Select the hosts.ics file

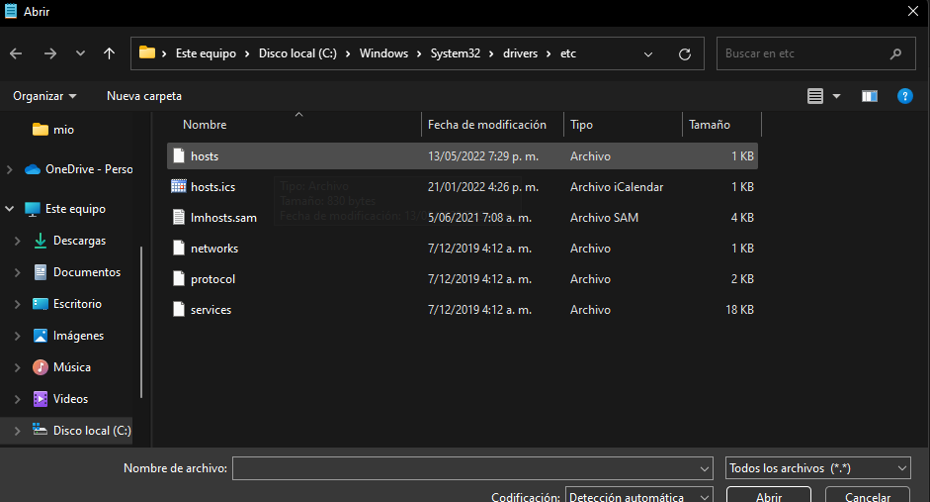point(462,187)
